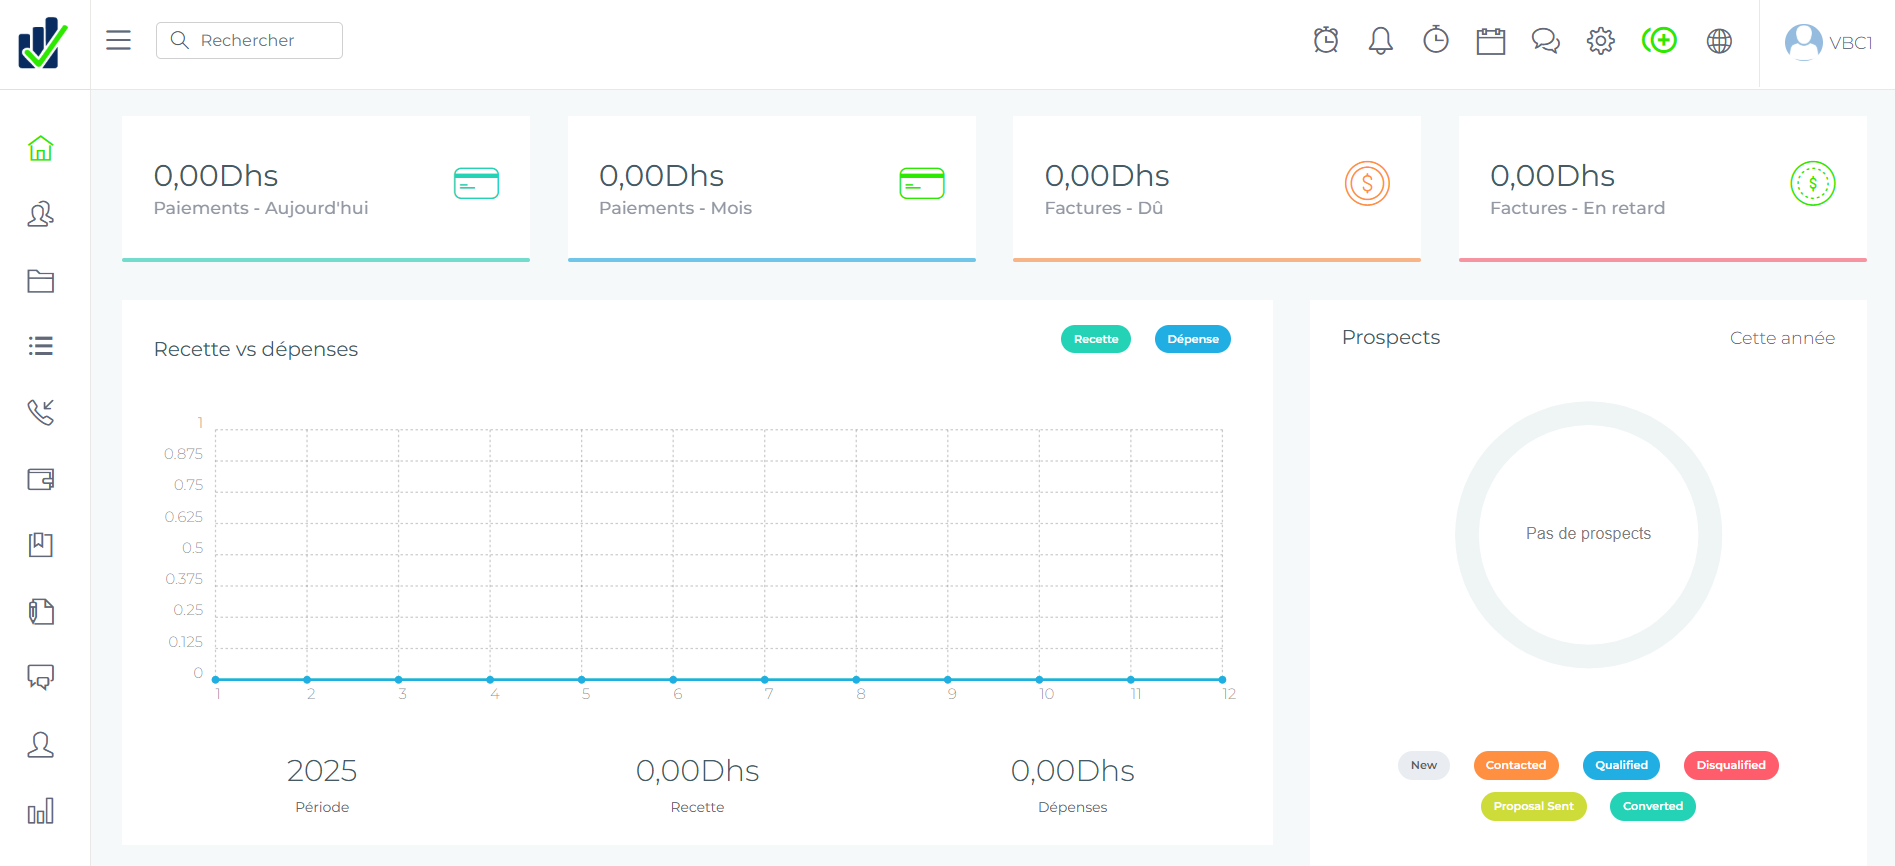Expand the VBC1 user profile menu
Screen dimensions: 1895x866
(1828, 42)
